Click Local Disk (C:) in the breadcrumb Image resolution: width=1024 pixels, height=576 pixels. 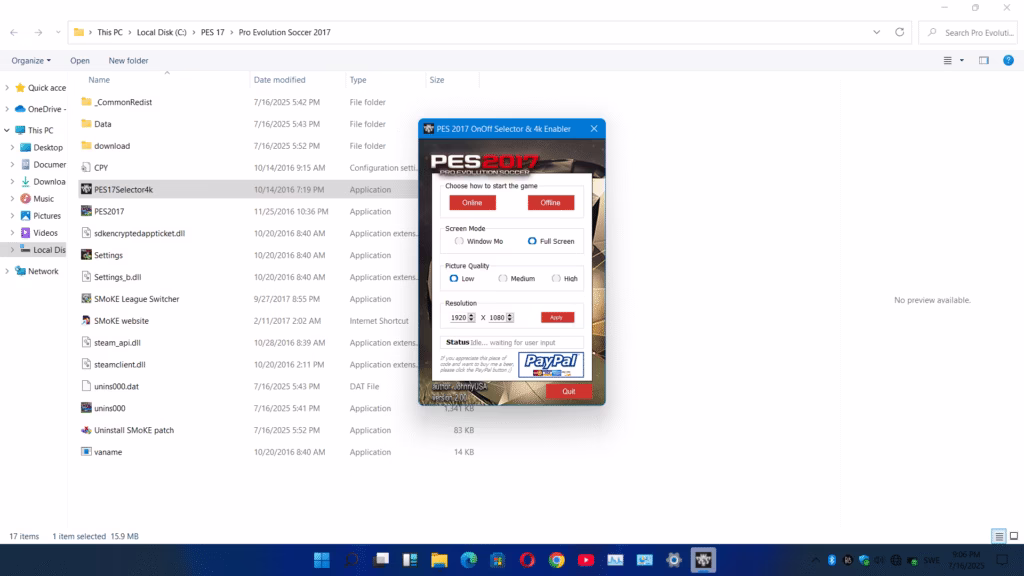click(x=161, y=32)
